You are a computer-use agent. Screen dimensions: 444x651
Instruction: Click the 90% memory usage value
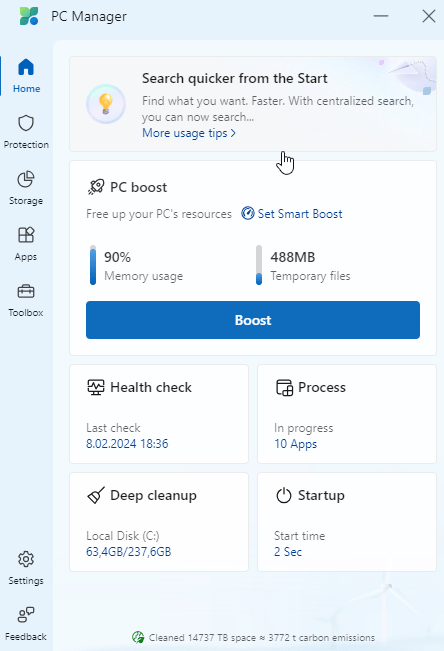(x=117, y=257)
